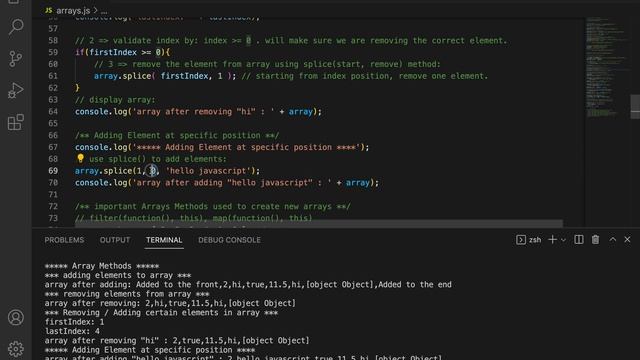Click the breadcrumb ellipsis after arrays.js
Screen dimensions: 640x360
pyautogui.click(x=104, y=11)
